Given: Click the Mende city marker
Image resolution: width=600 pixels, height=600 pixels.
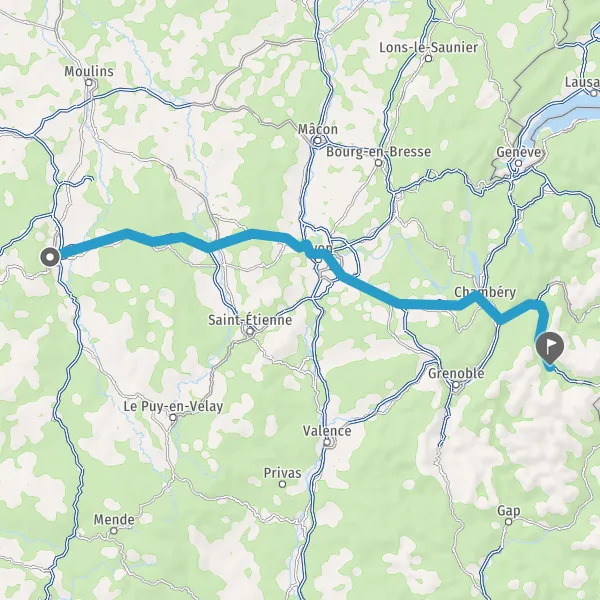Looking at the screenshot, I should click(114, 531).
